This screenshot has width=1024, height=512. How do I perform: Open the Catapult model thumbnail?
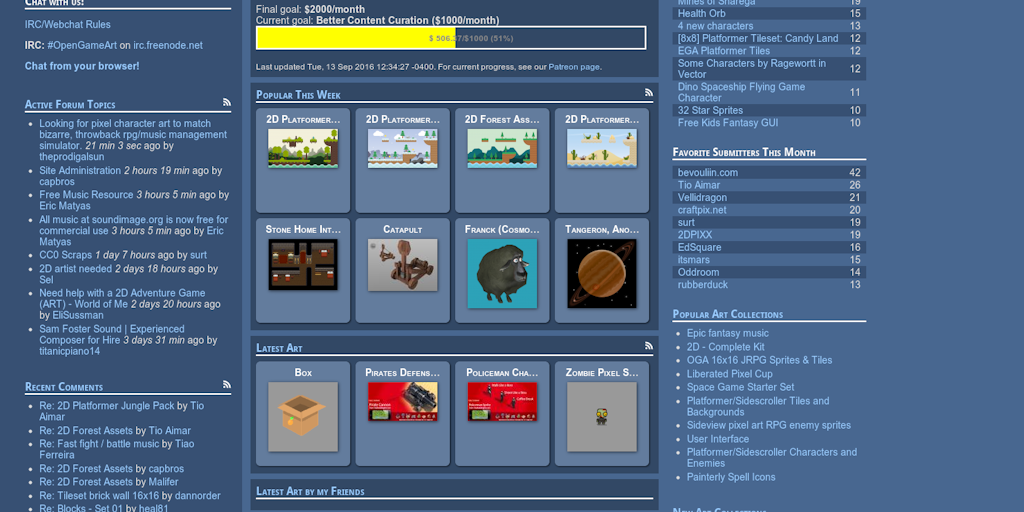(403, 264)
